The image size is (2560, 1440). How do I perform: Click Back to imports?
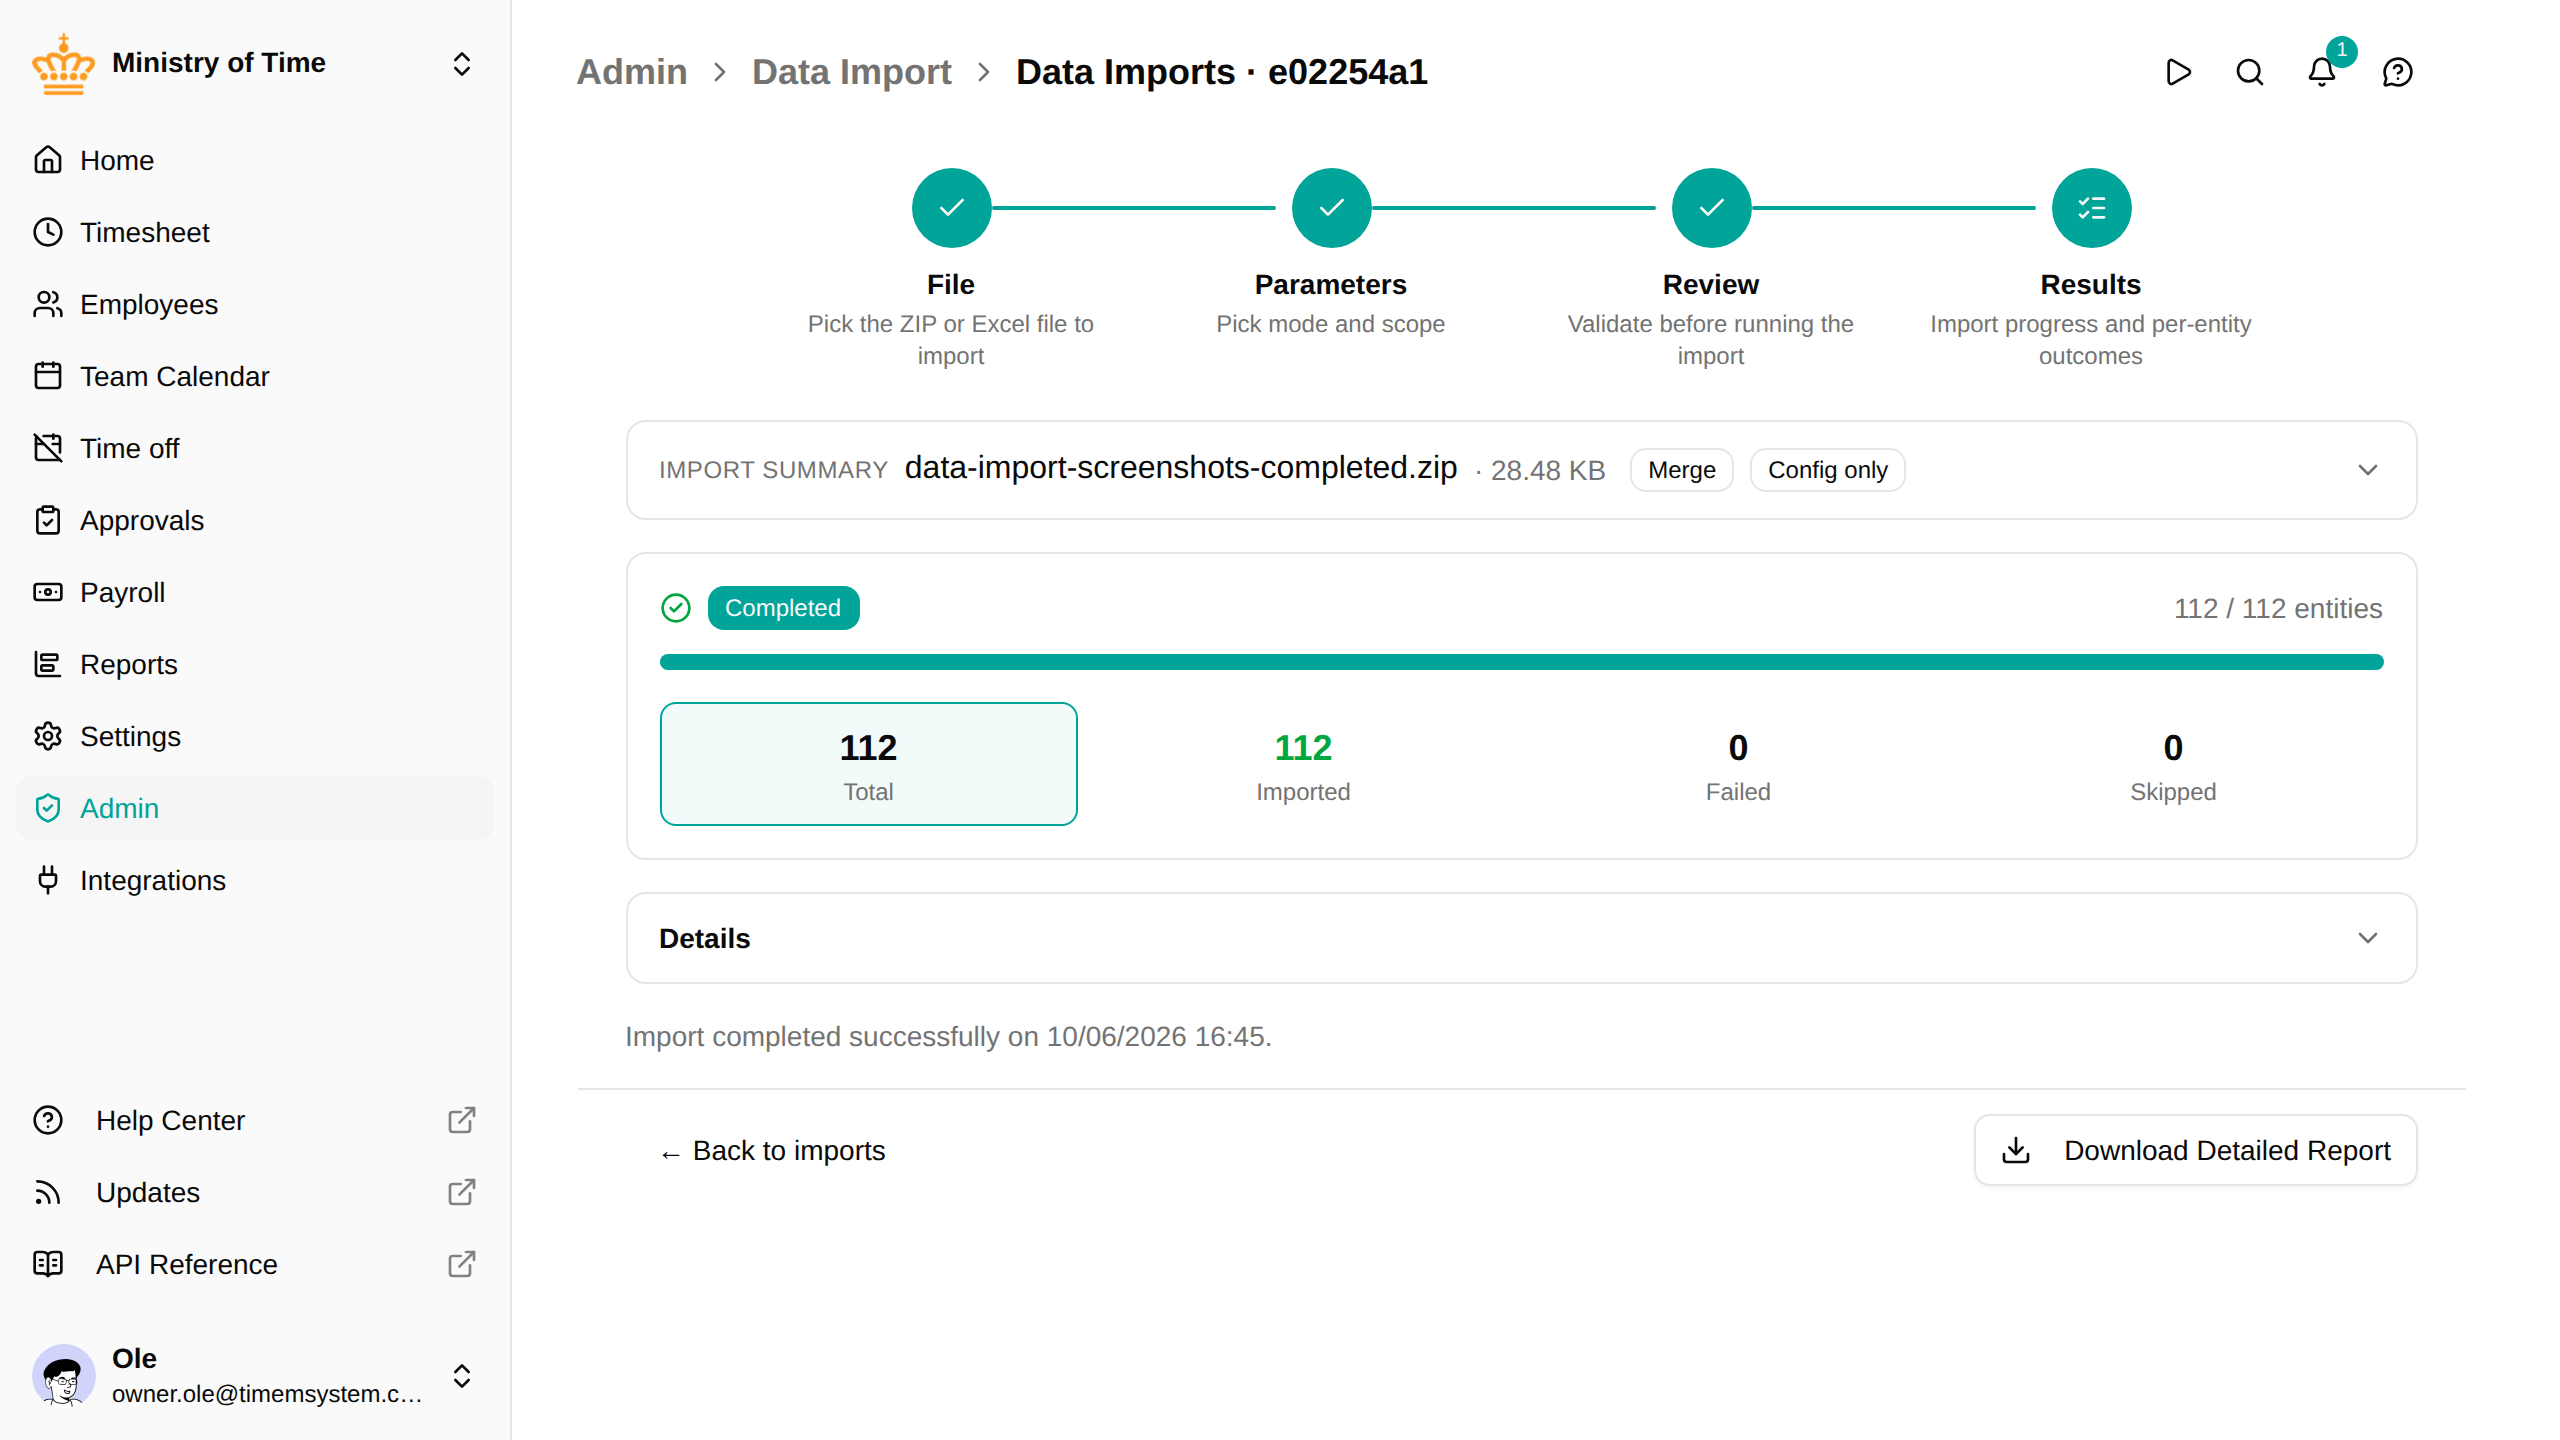[x=772, y=1151]
